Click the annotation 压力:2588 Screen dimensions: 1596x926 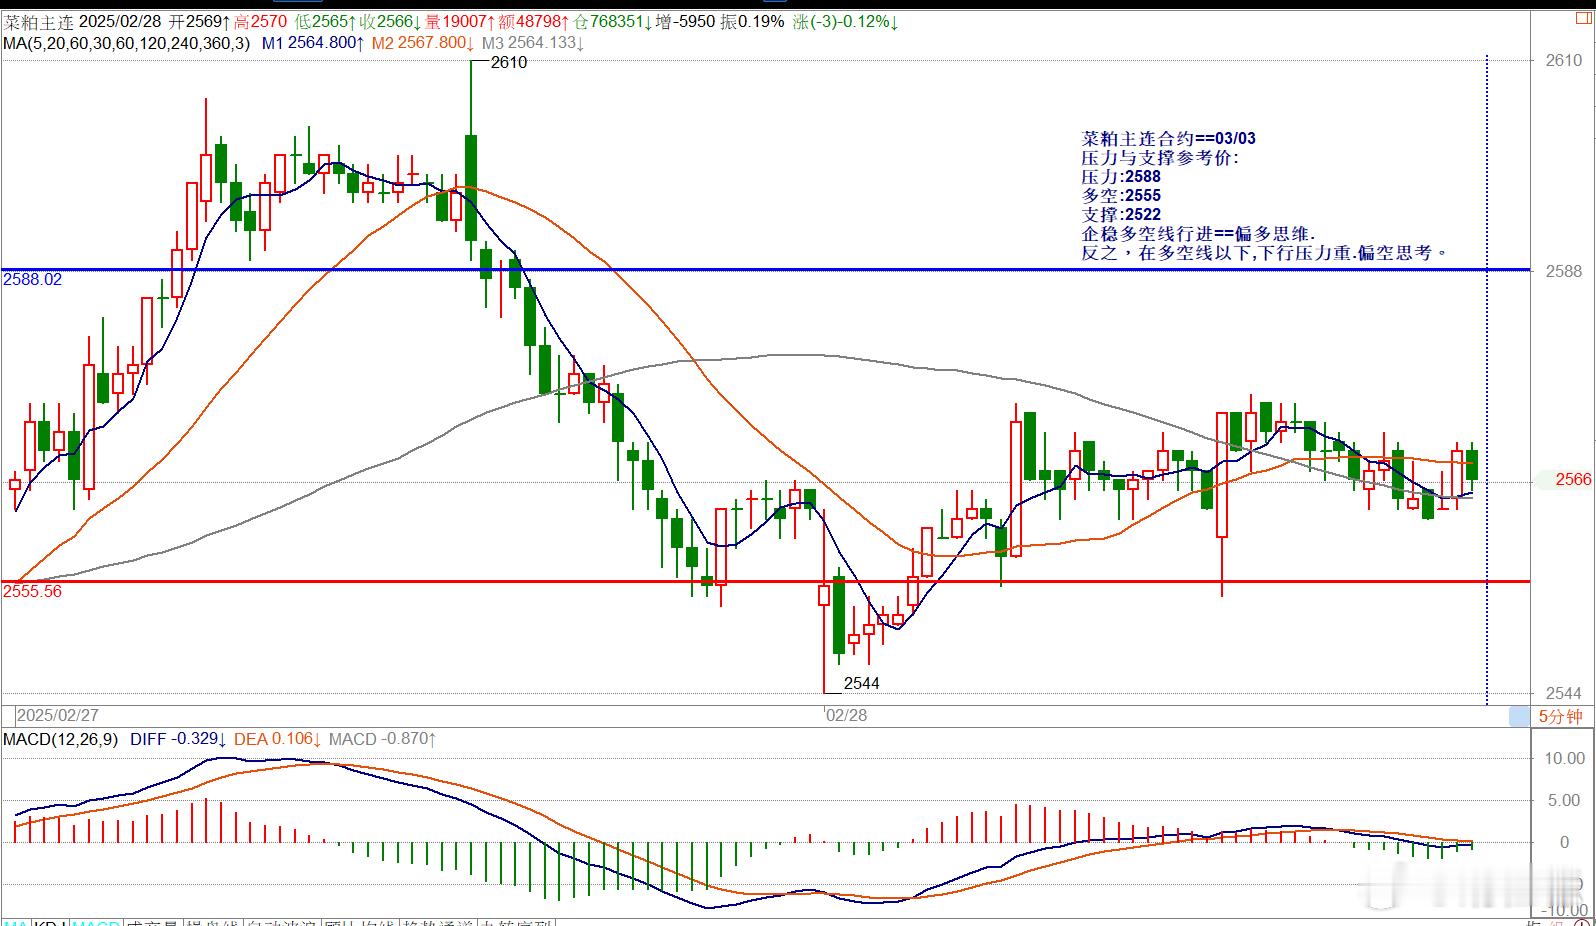click(x=1121, y=177)
